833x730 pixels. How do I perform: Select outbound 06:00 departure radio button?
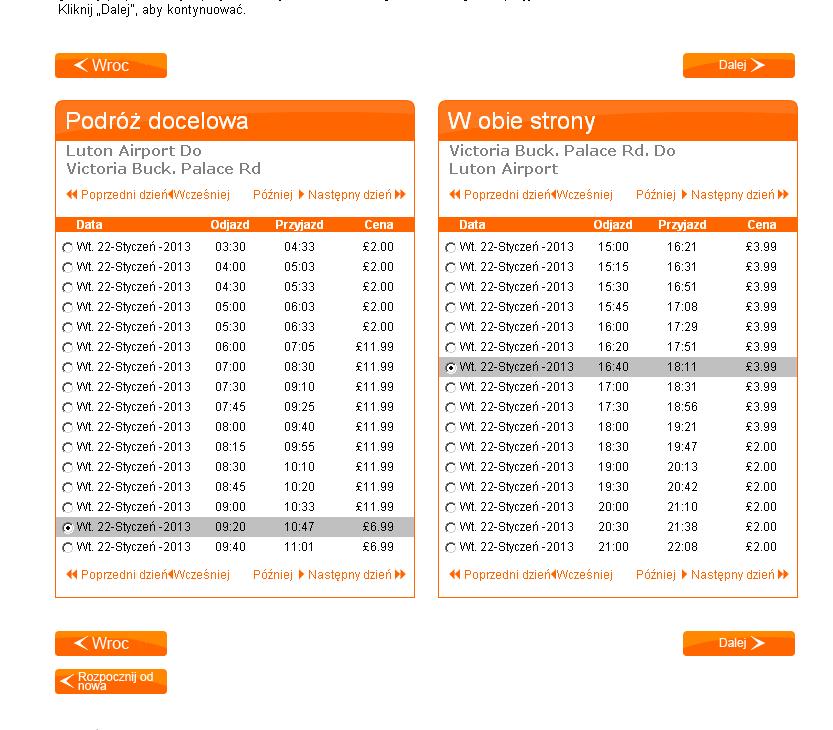click(67, 347)
